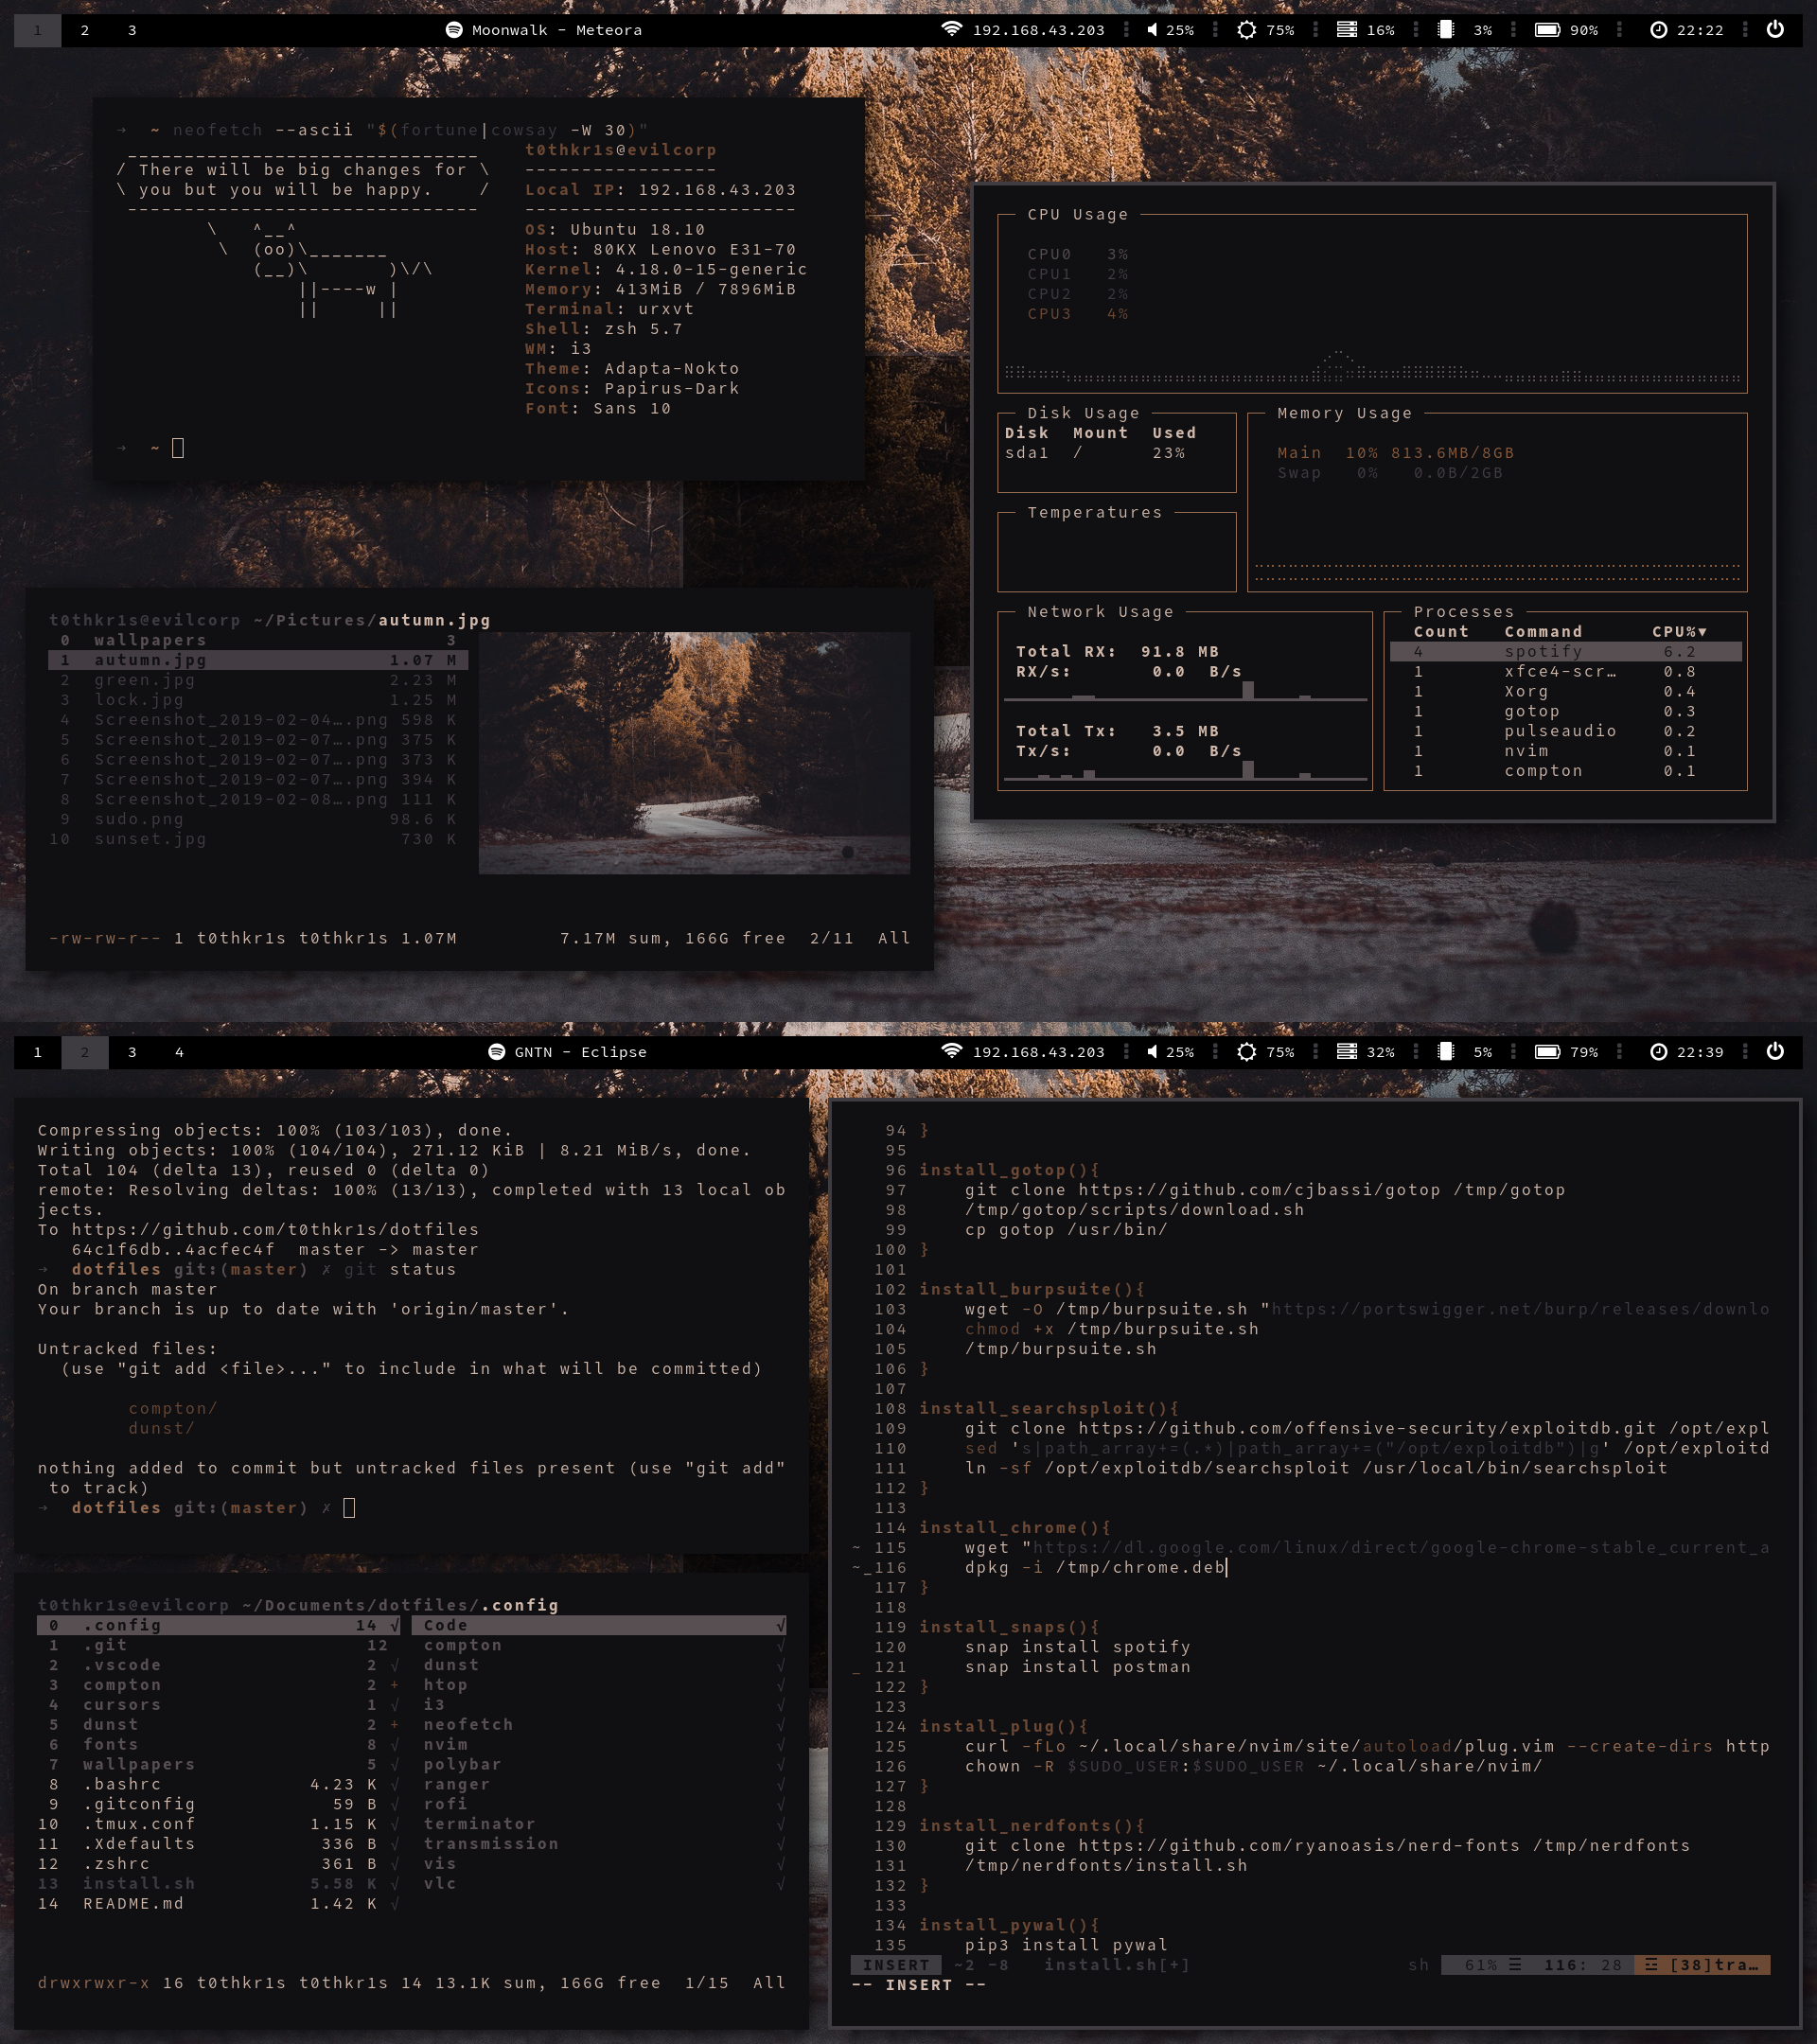Click the gotop GitHub clone URL
Screen dimensions: 1817x2044
(1259, 1190)
